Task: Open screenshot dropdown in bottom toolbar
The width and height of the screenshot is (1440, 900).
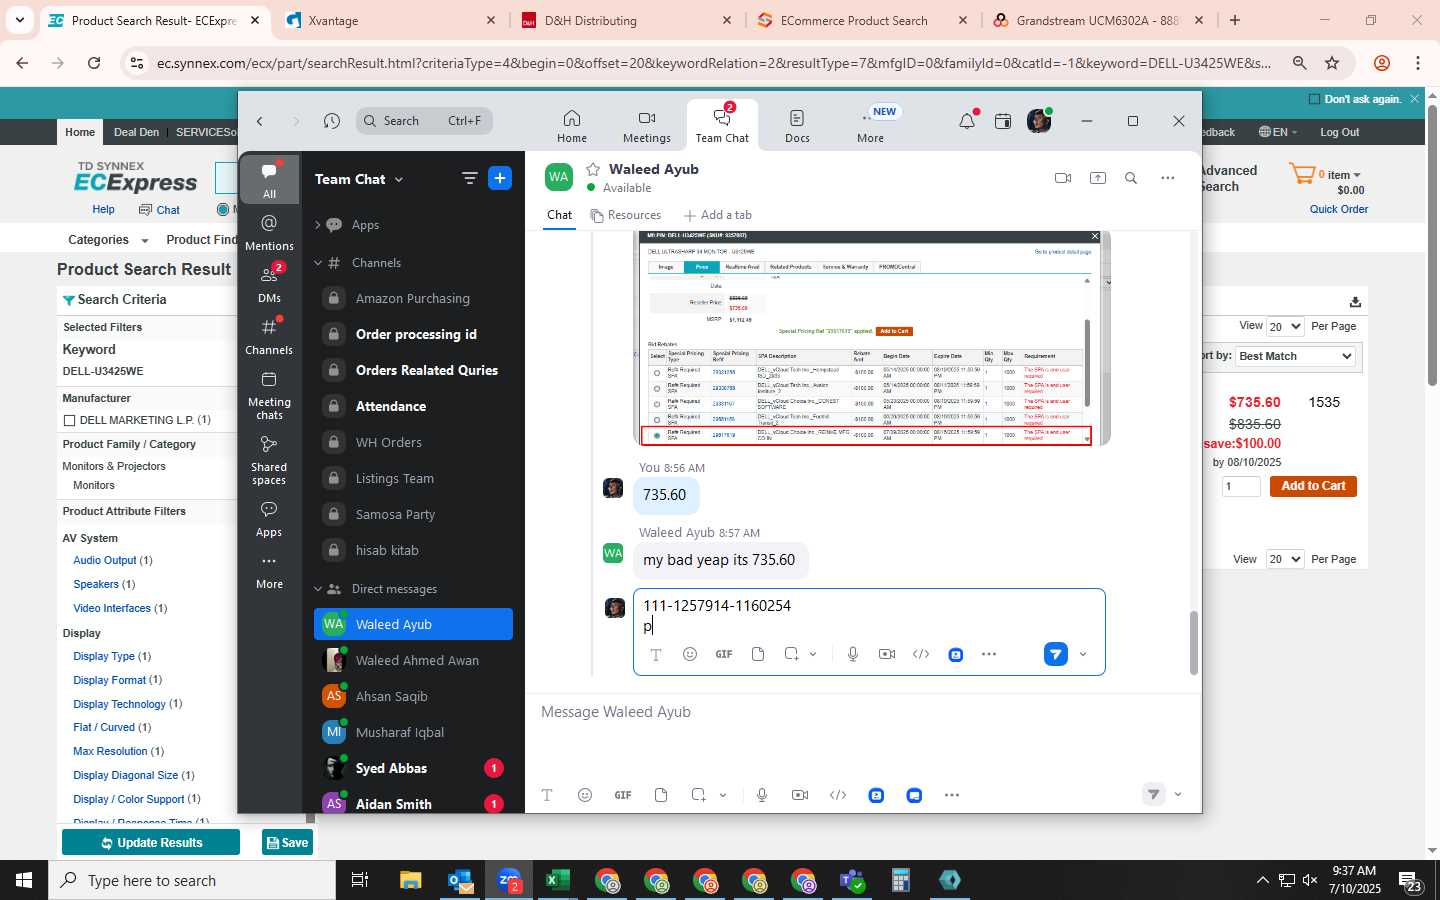Action: tap(723, 795)
